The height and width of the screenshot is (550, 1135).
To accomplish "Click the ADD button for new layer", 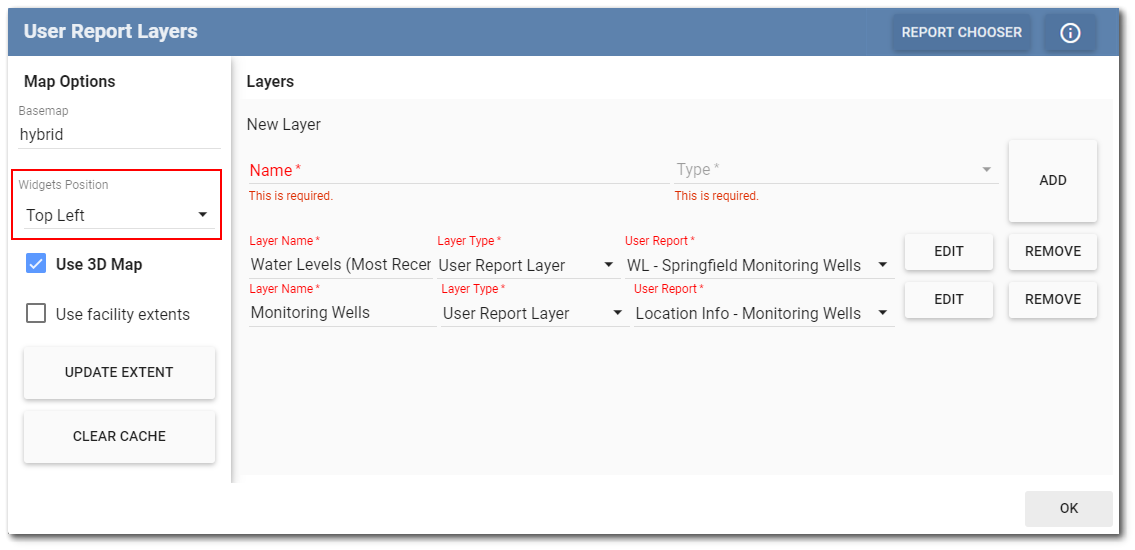I will tap(1052, 181).
